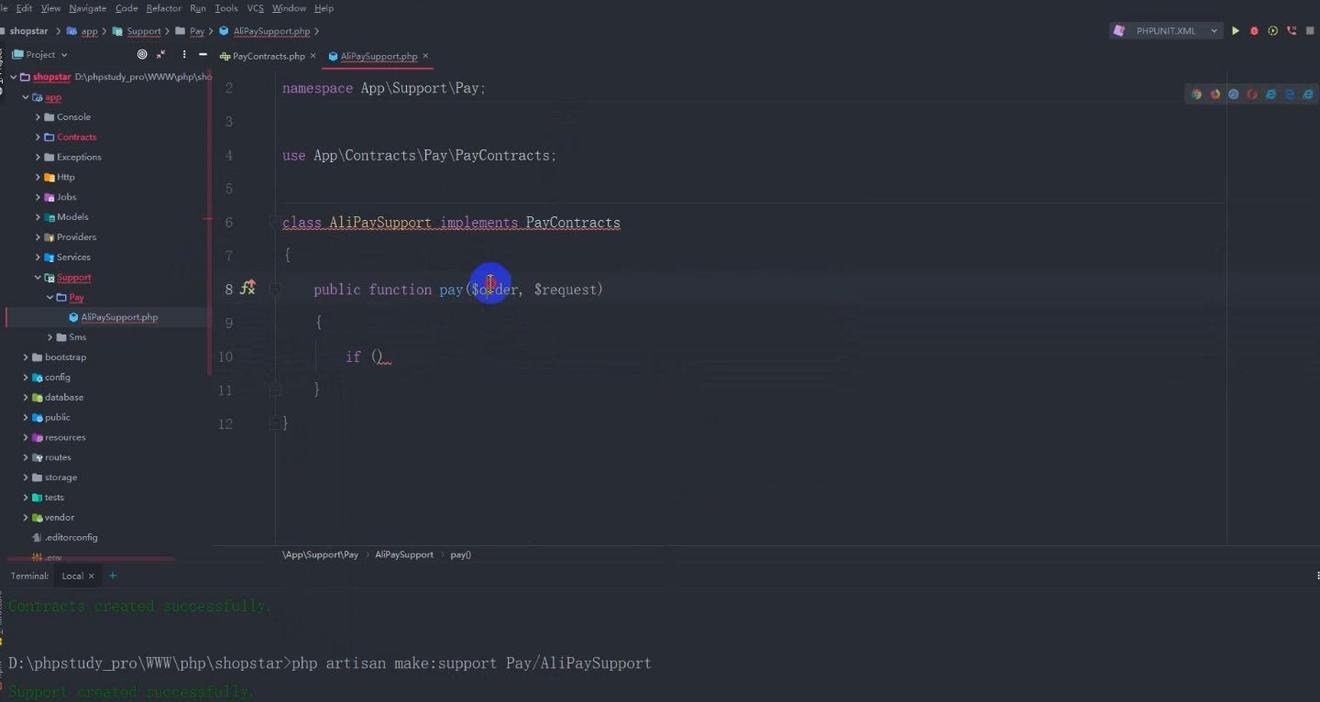Viewport: 1320px width, 702px height.
Task: Click the locate-opened-file target icon
Action: [x=142, y=55]
